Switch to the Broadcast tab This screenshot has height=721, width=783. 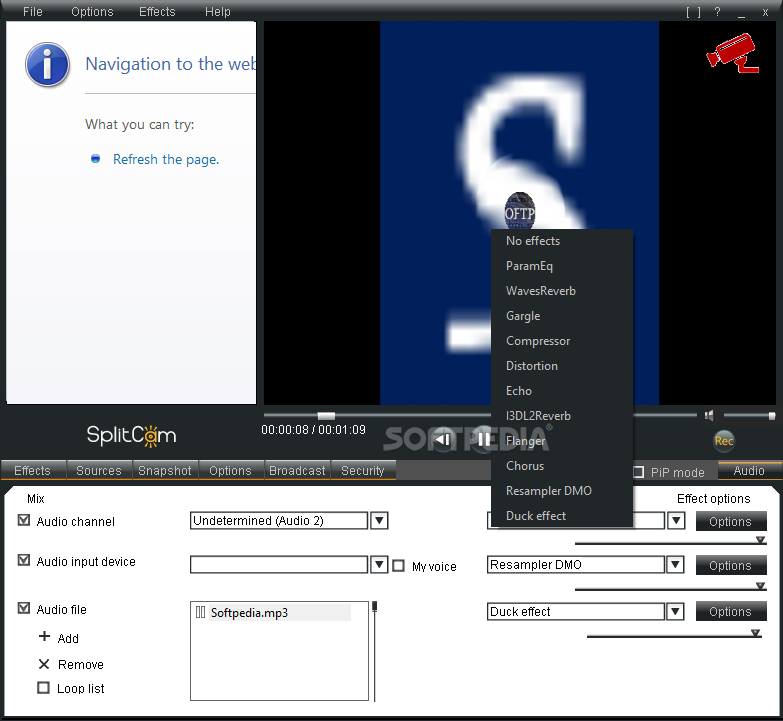point(297,470)
